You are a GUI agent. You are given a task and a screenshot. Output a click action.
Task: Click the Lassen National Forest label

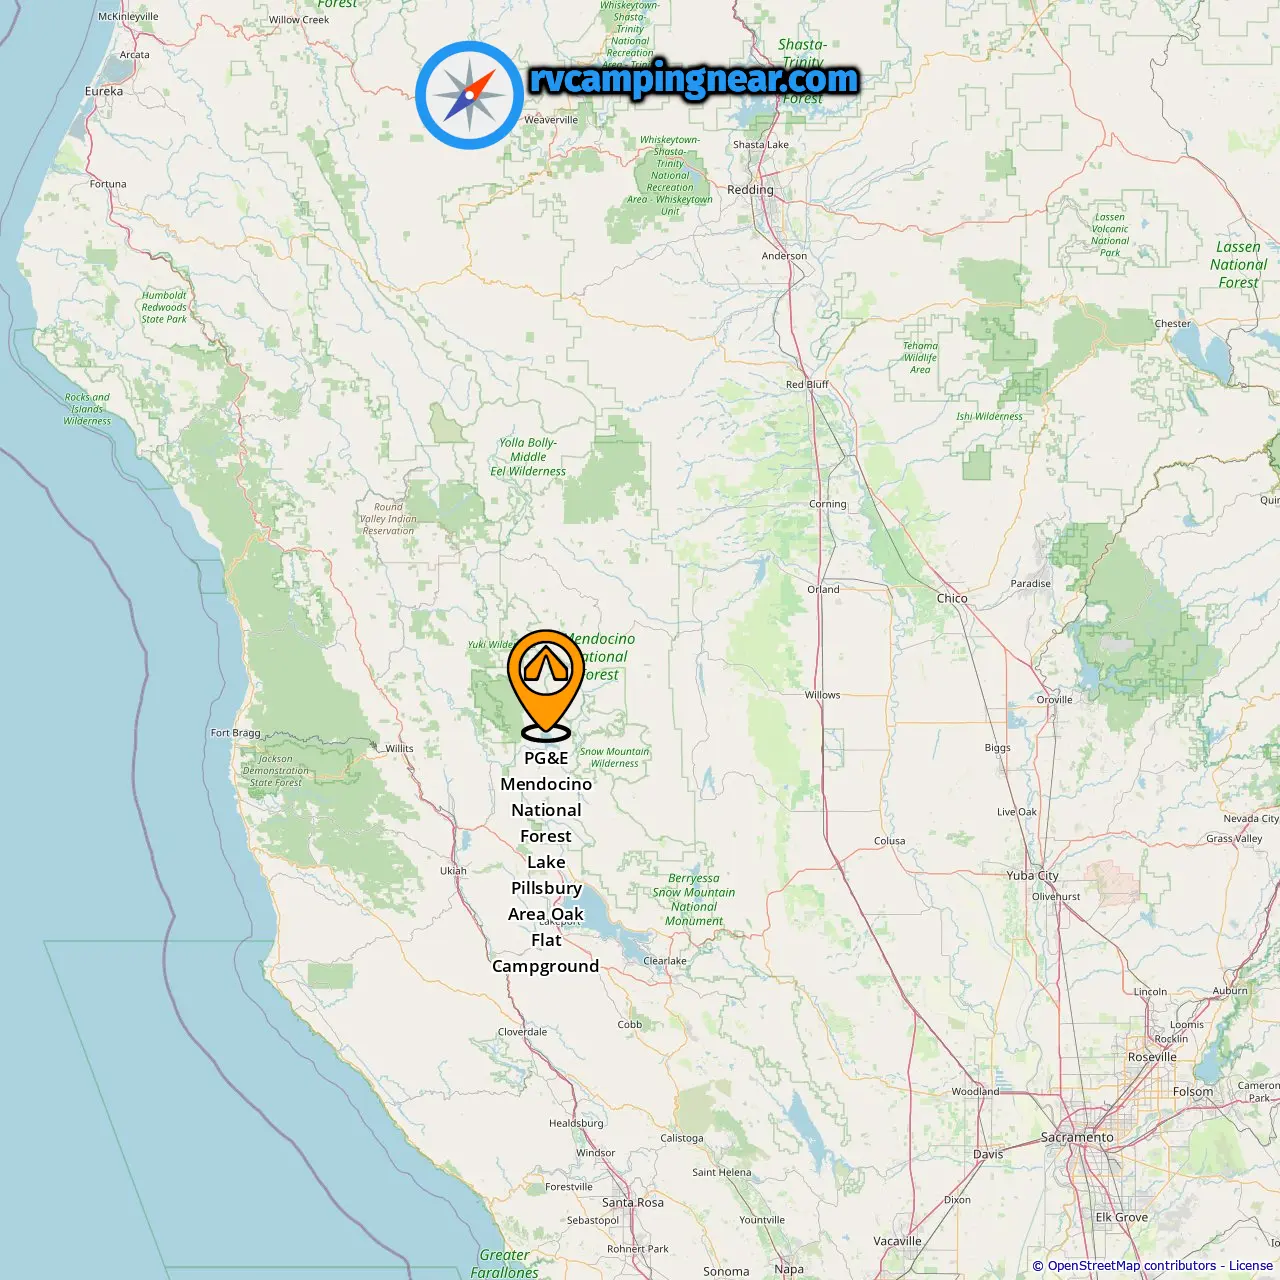pos(1238,265)
